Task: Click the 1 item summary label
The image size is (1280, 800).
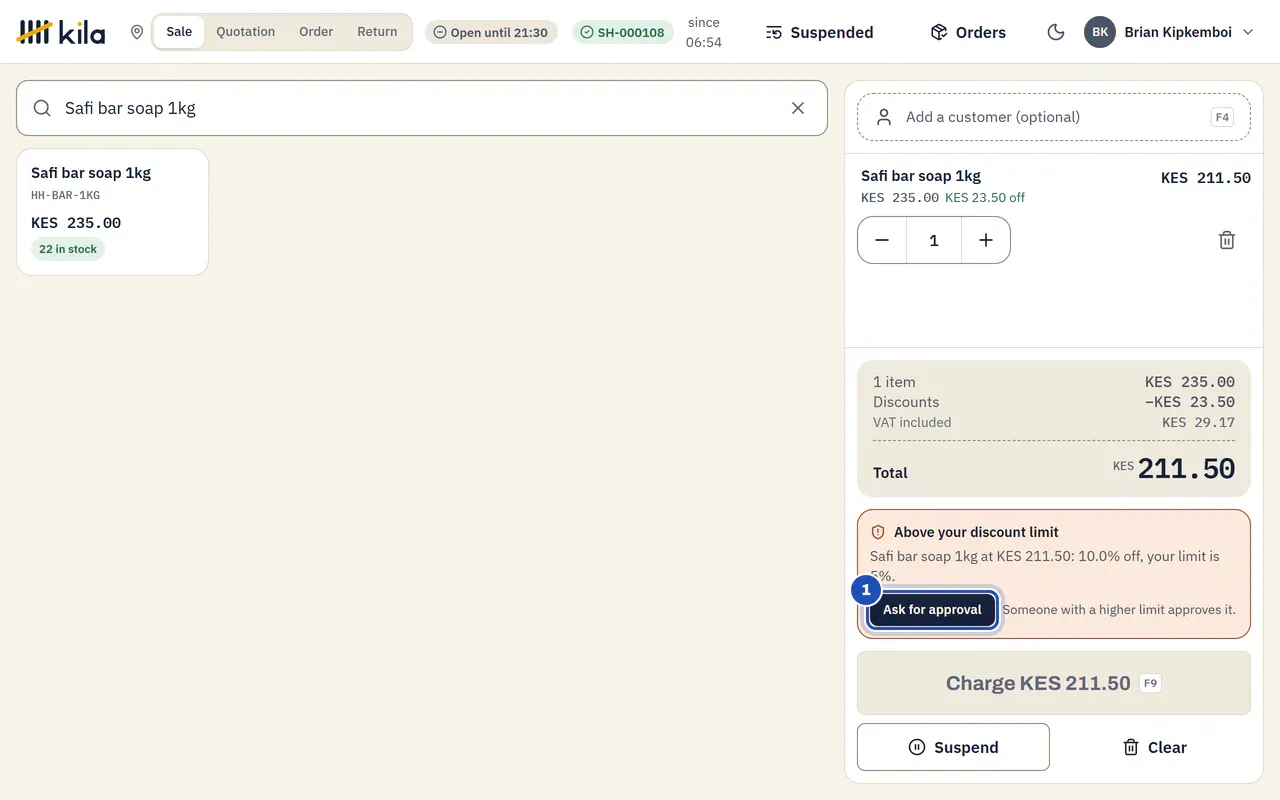Action: (x=894, y=382)
